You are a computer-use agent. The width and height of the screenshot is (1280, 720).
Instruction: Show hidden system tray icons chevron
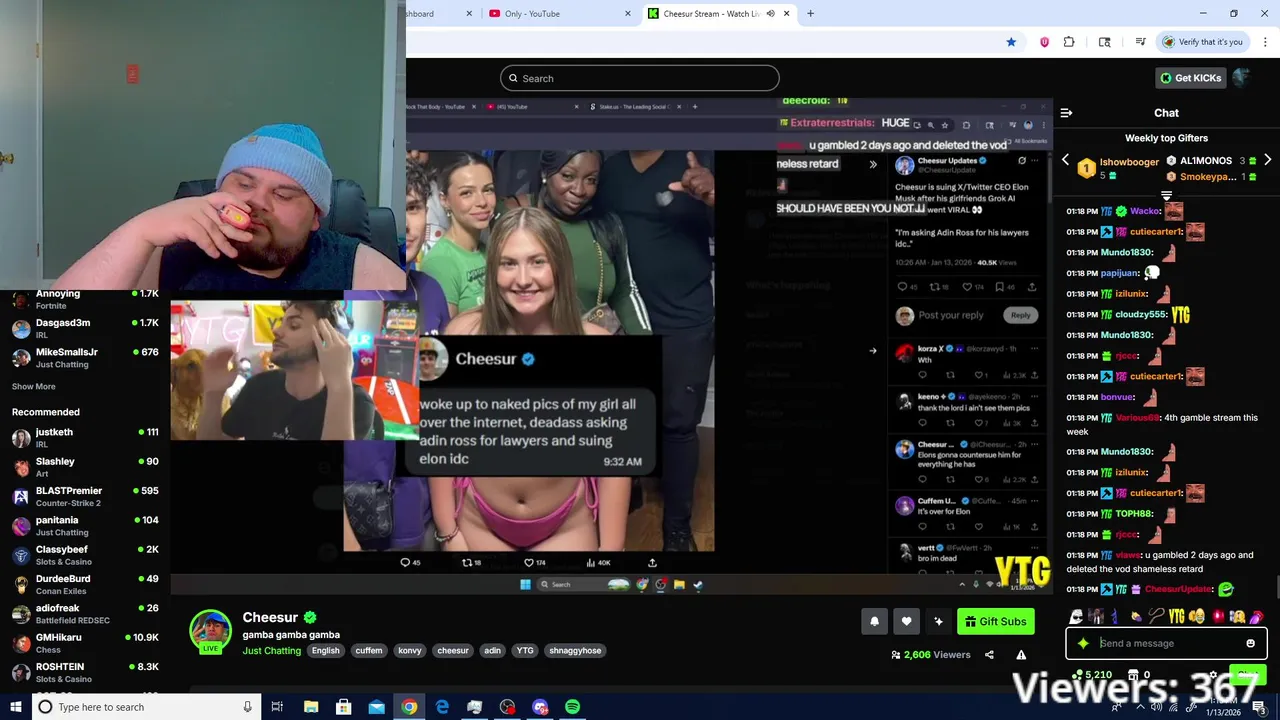point(1140,707)
